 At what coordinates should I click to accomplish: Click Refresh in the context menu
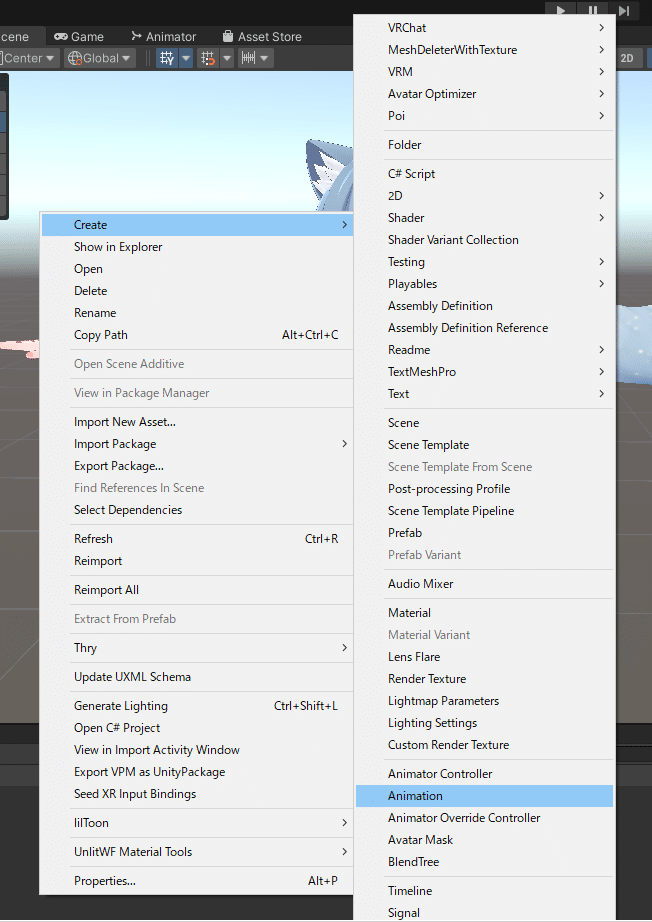point(198,539)
